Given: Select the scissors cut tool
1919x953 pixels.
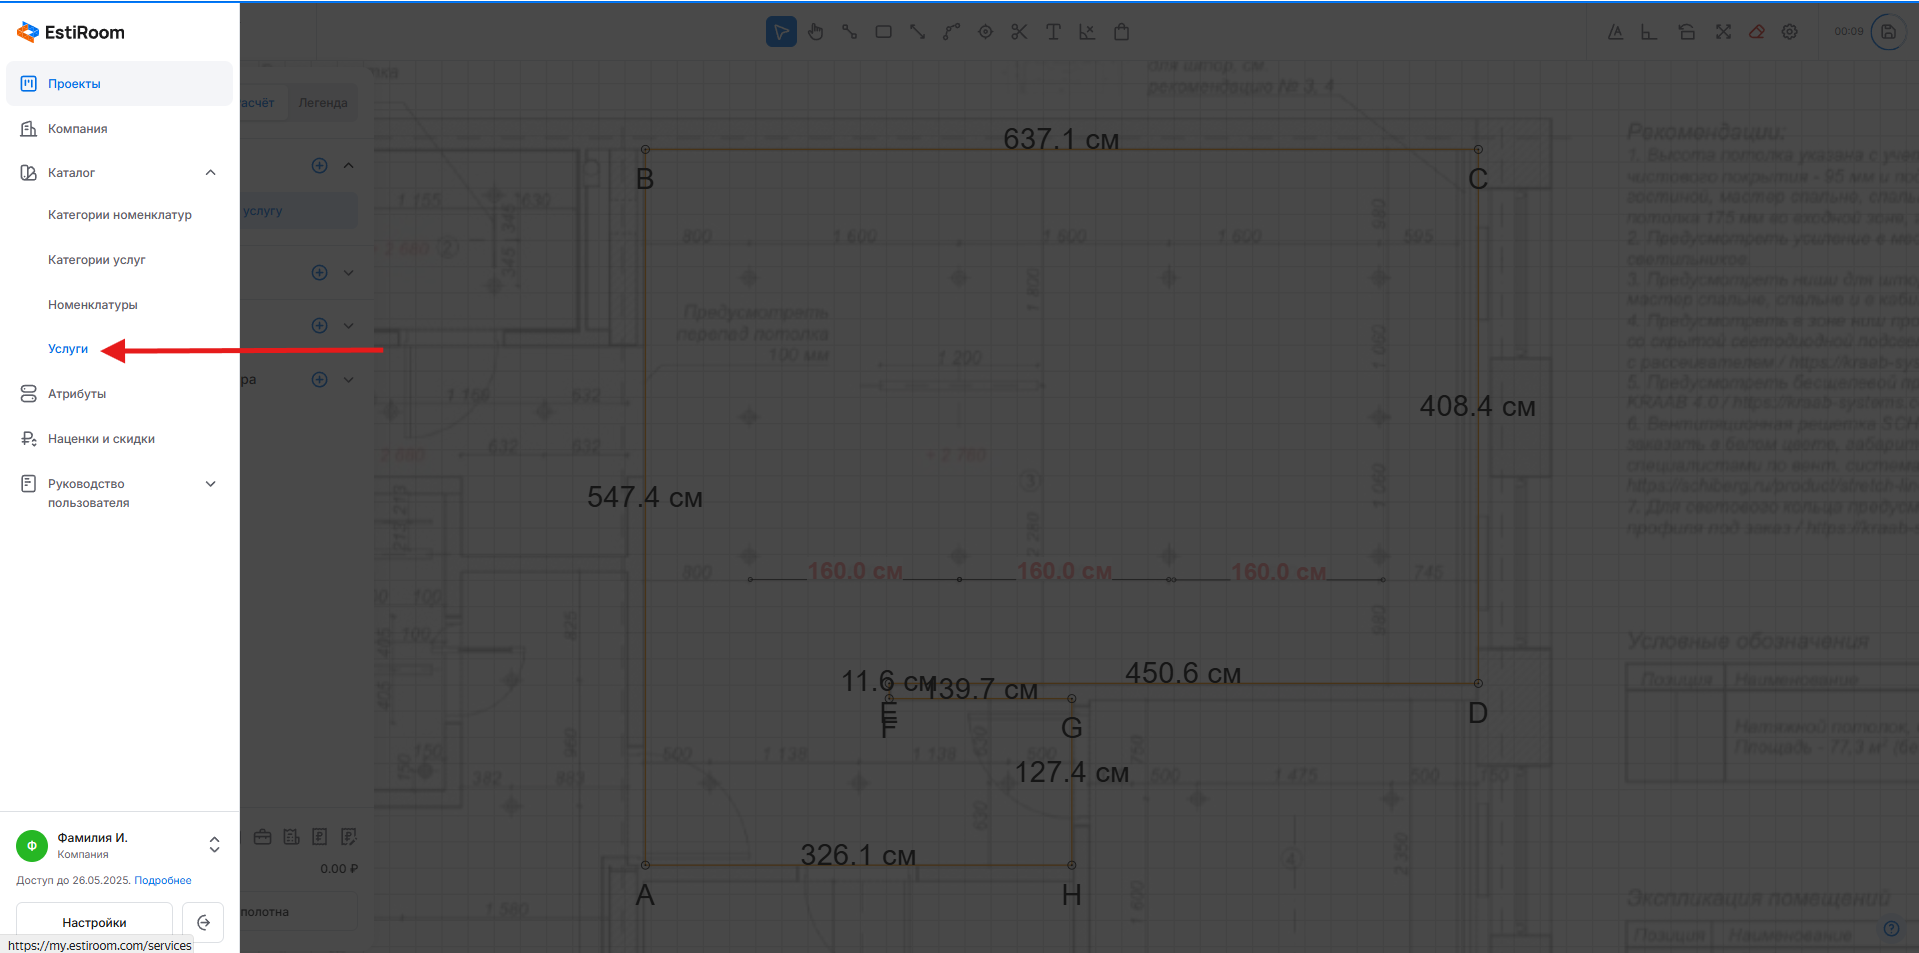Looking at the screenshot, I should 1019,32.
